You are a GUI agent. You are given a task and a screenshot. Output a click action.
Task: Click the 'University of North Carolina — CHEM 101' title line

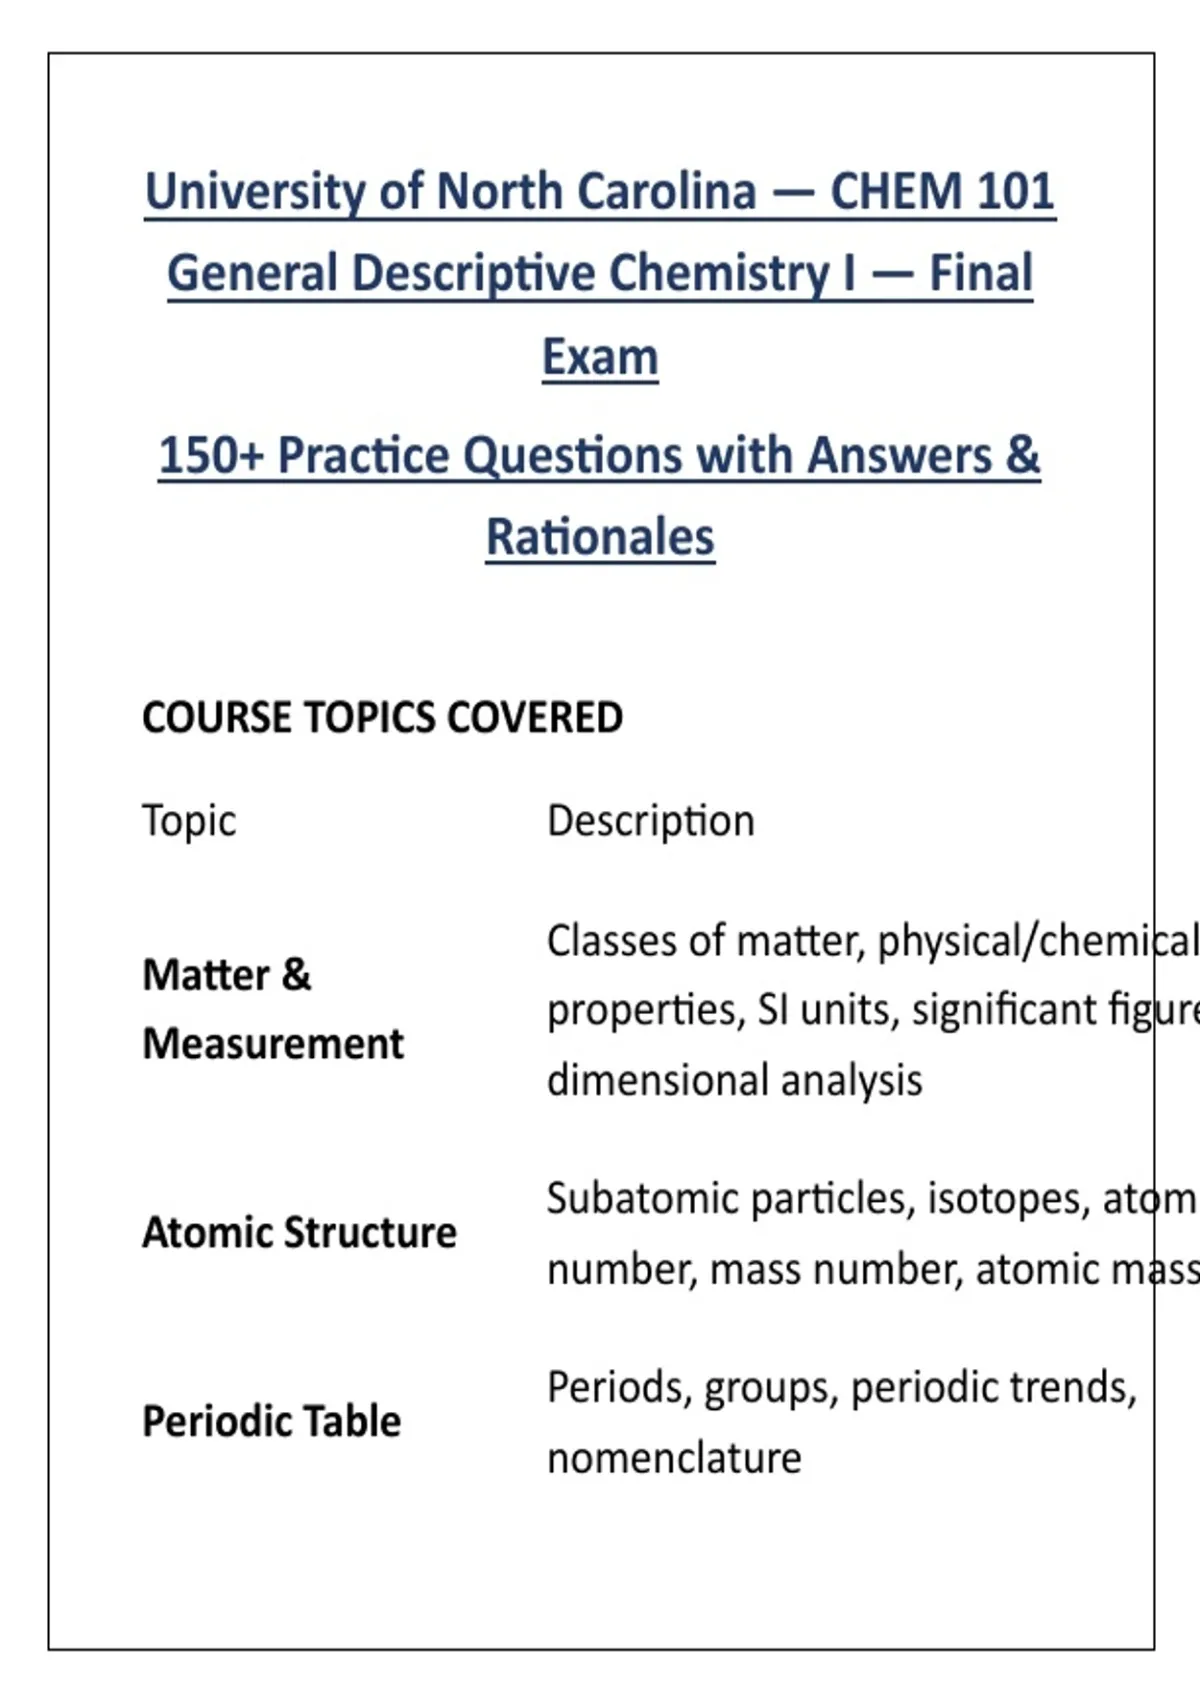pos(600,192)
